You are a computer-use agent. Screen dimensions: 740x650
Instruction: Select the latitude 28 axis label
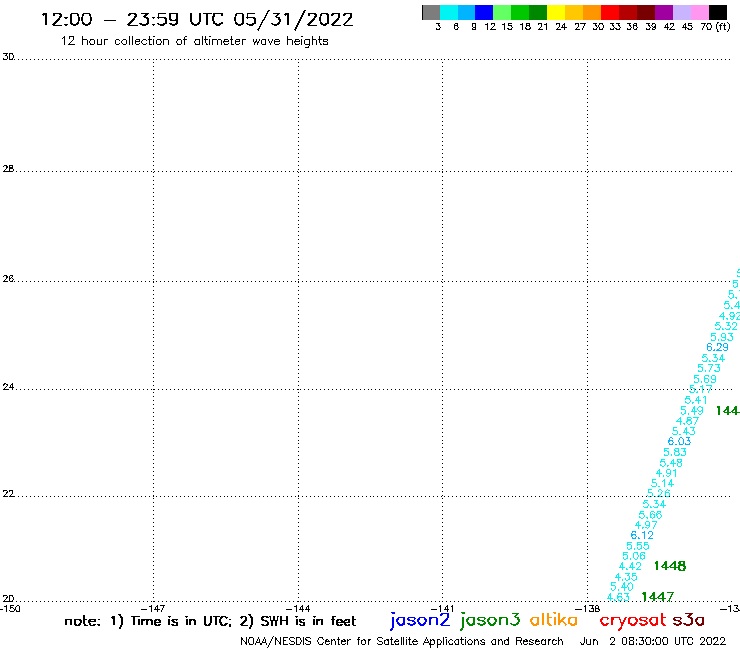pyautogui.click(x=8, y=169)
